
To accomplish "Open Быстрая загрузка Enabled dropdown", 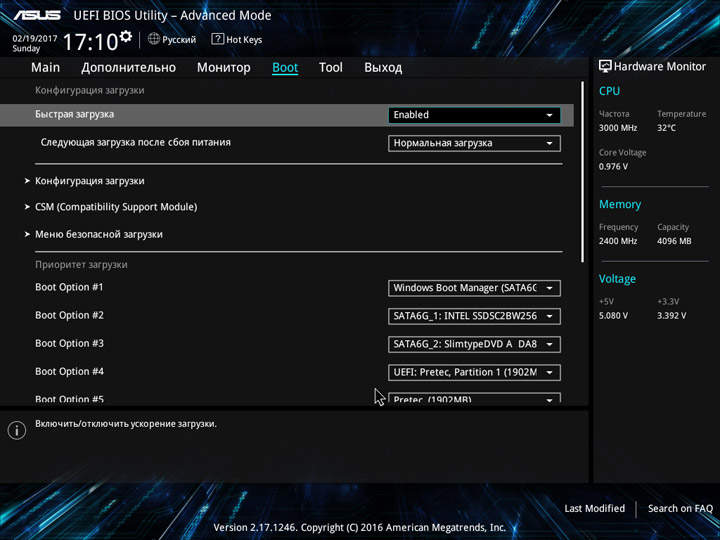I will tap(474, 115).
